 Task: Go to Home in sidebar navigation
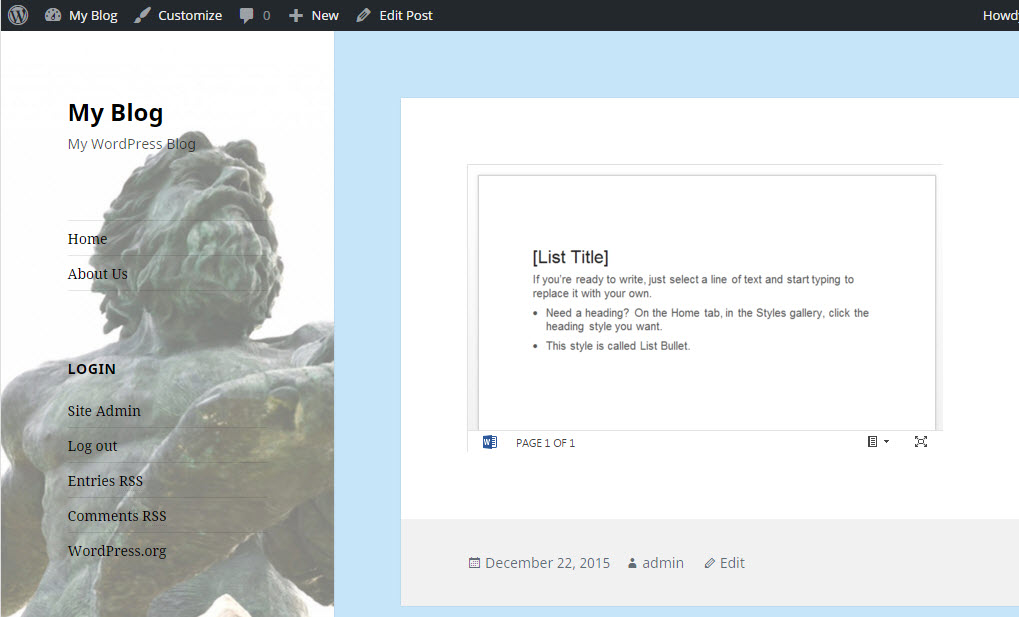click(87, 239)
